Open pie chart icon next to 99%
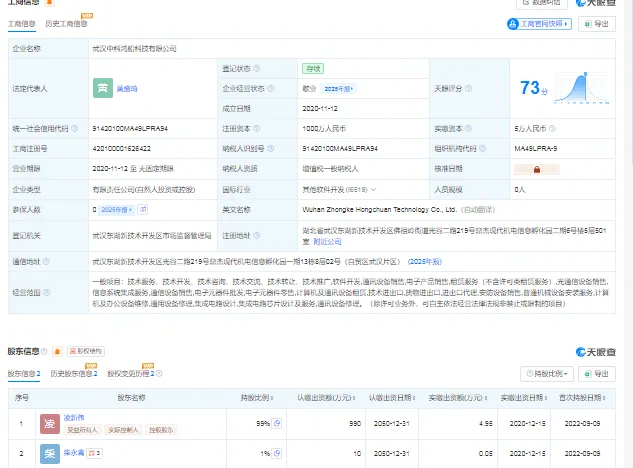This screenshot has height=468, width=633. pos(277,424)
